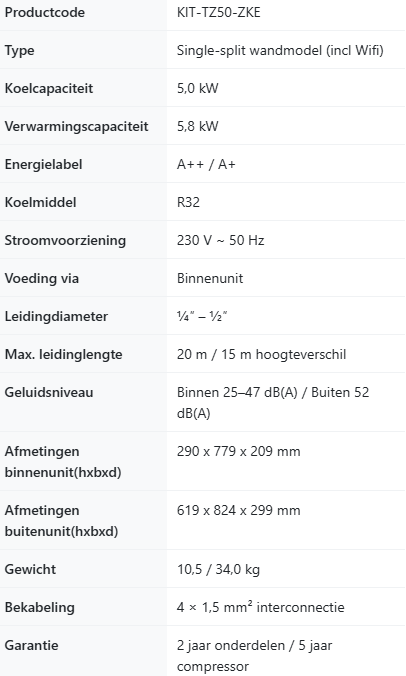Image resolution: width=406 pixels, height=676 pixels.
Task: Select the 230 V ~ 50 Hz value
Action: [220, 240]
